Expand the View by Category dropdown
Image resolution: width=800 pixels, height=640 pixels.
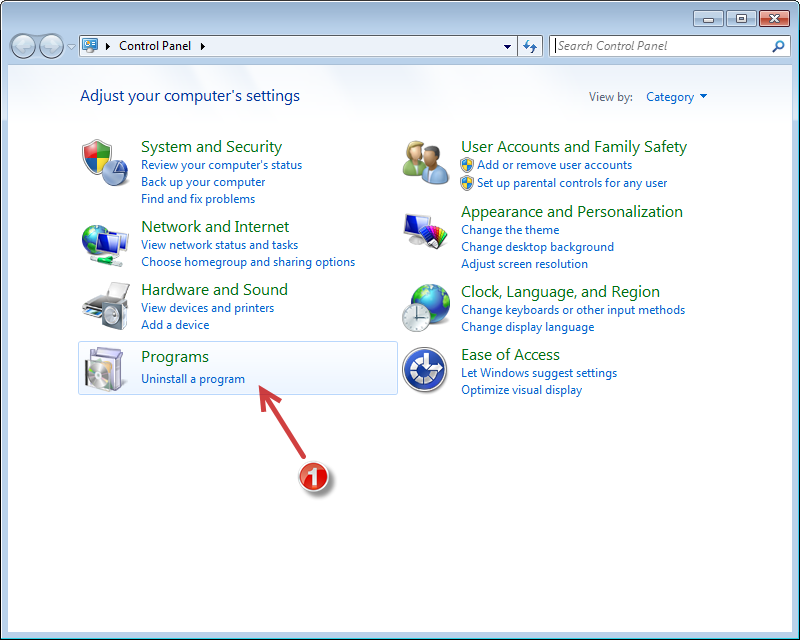(677, 97)
